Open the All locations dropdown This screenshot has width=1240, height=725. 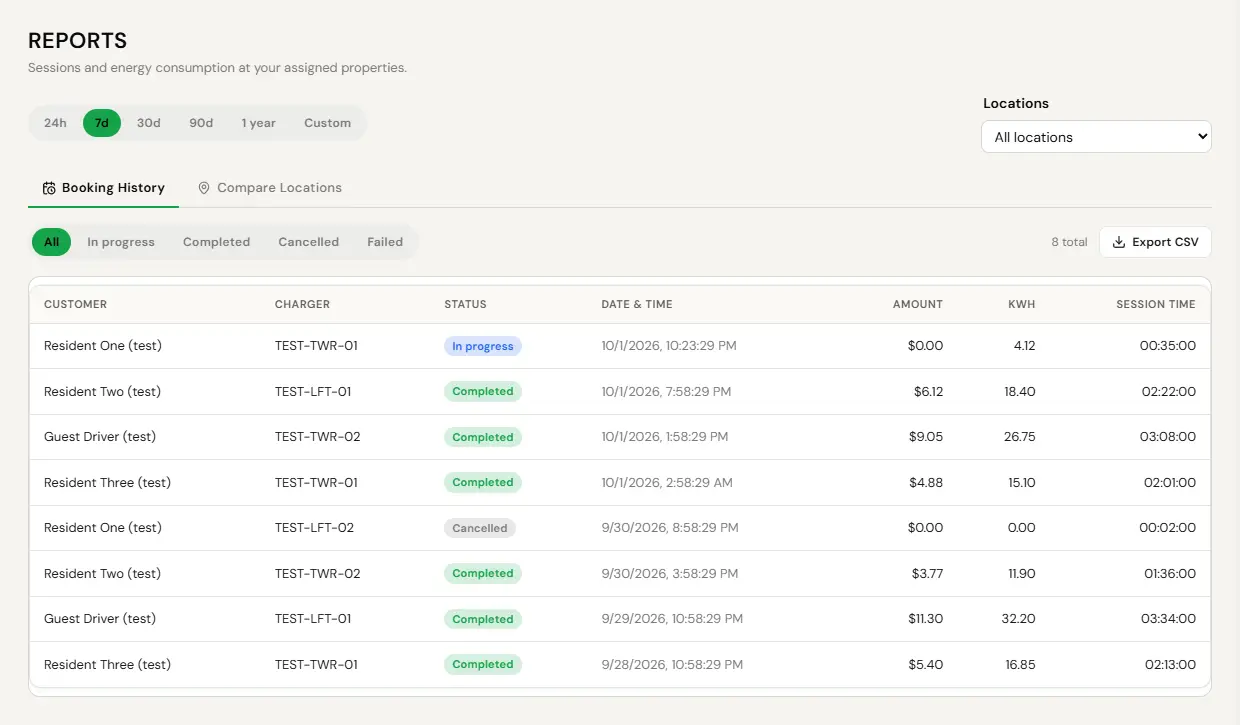click(x=1096, y=137)
